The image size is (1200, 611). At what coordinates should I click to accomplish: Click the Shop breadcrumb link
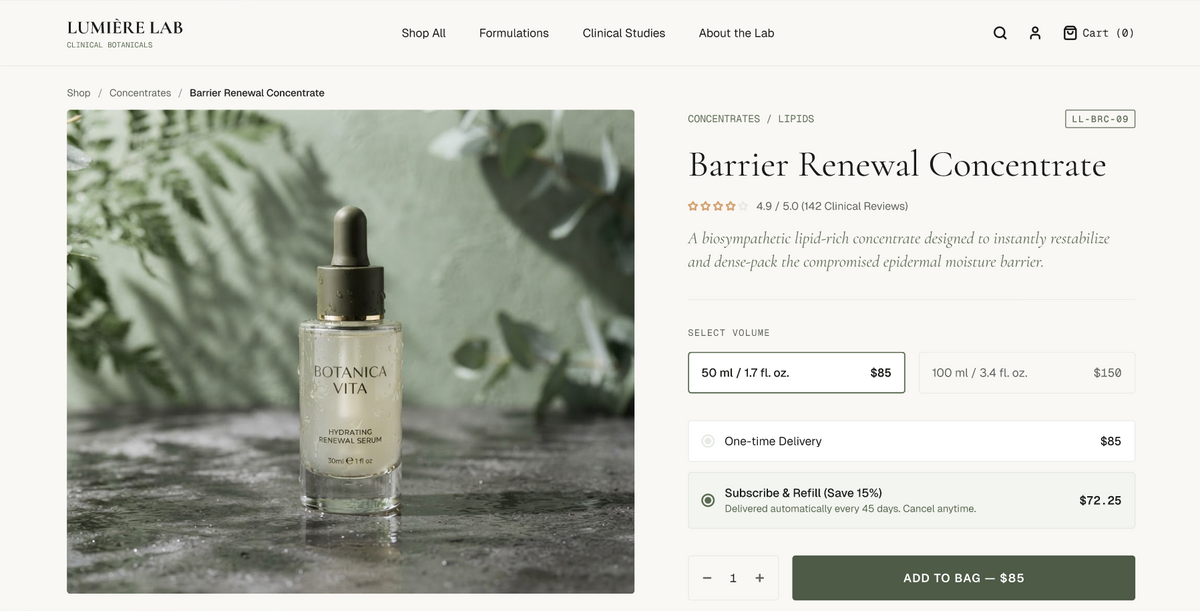point(79,93)
